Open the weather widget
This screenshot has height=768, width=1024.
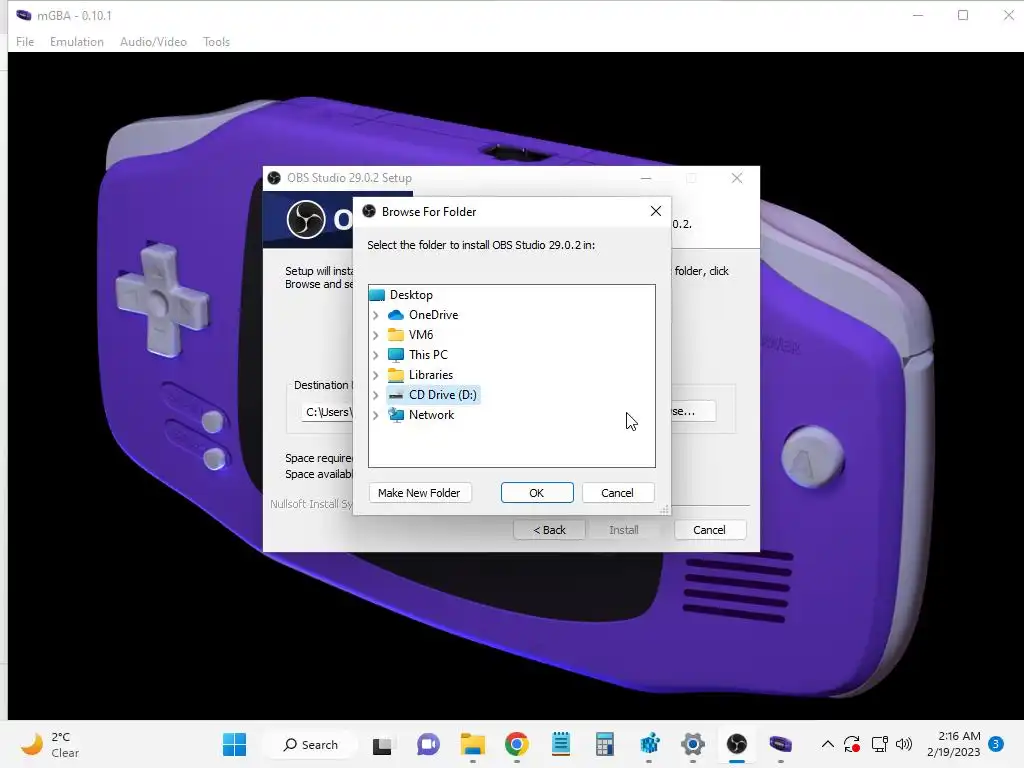[50, 744]
